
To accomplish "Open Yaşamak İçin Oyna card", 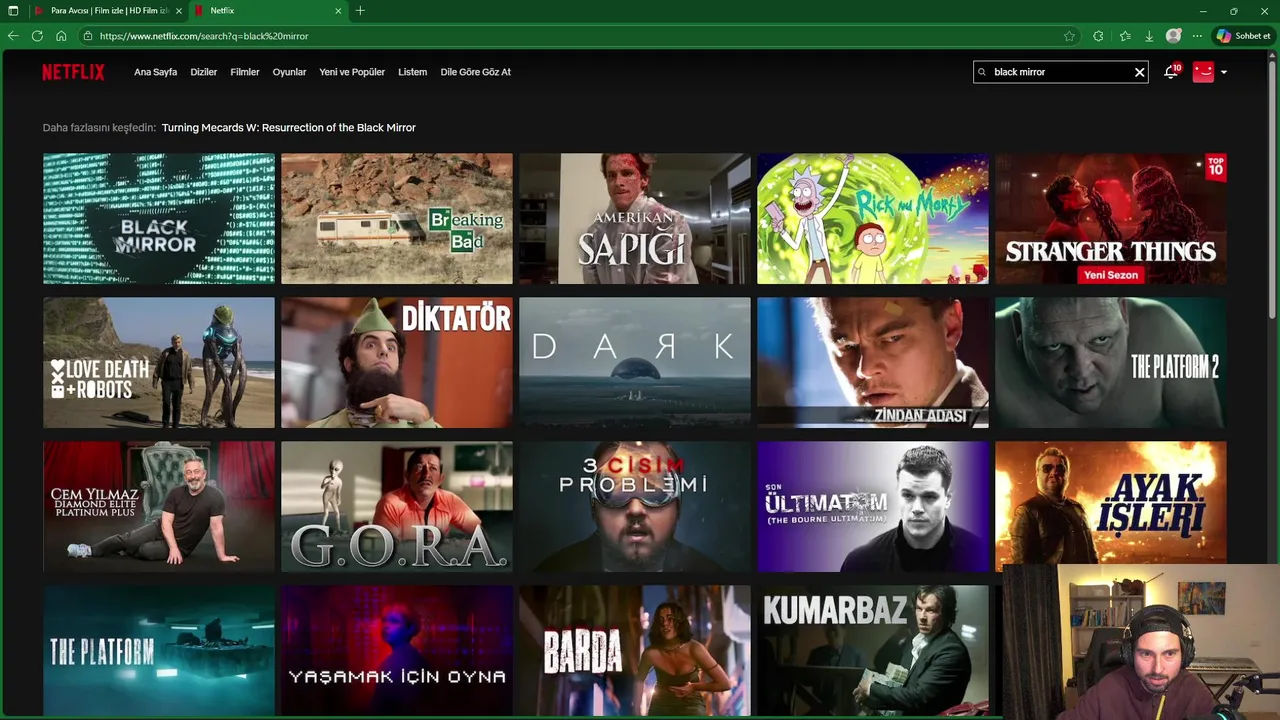I will point(397,650).
